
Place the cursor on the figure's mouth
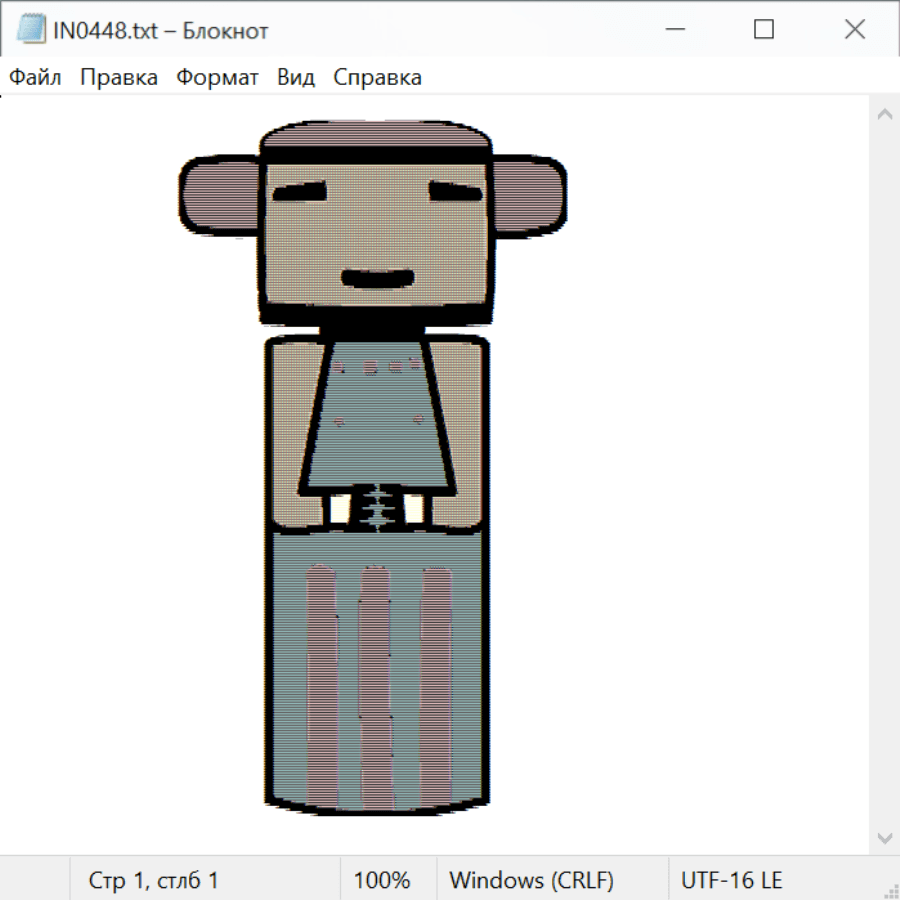(377, 277)
